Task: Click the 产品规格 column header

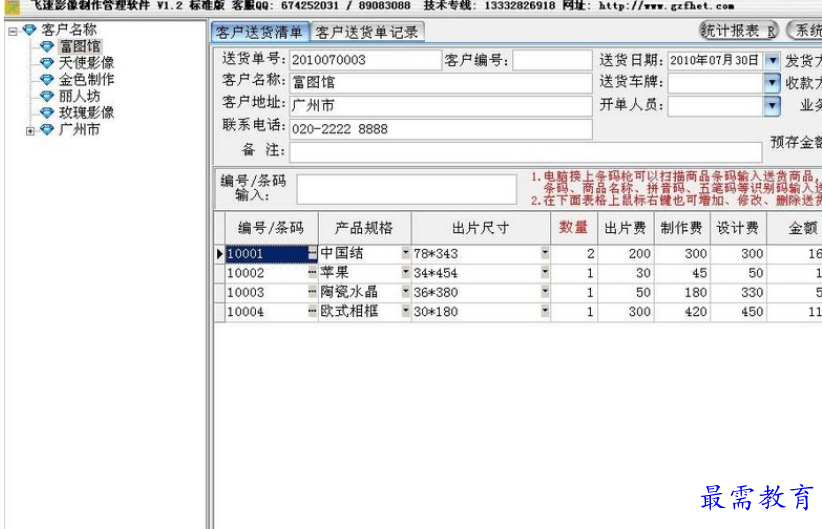Action: (364, 228)
